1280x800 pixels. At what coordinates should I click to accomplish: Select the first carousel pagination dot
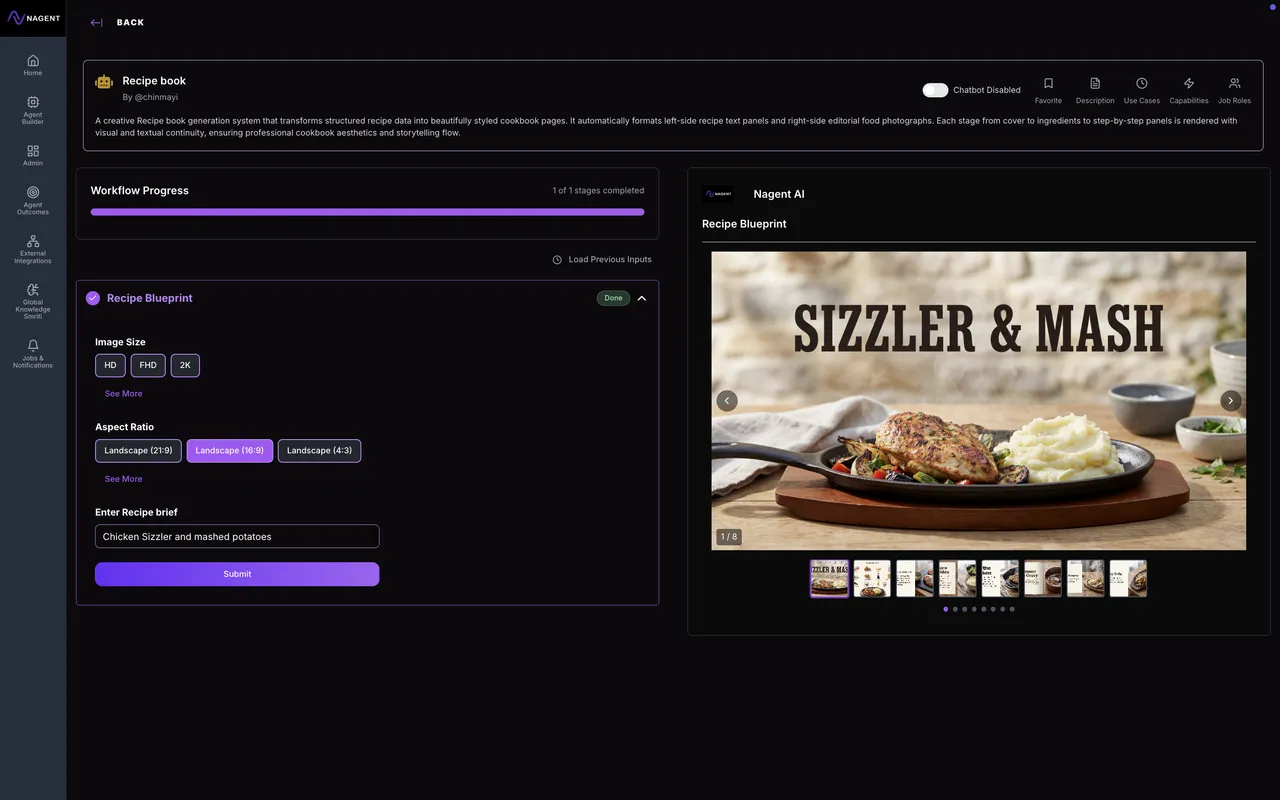(946, 609)
